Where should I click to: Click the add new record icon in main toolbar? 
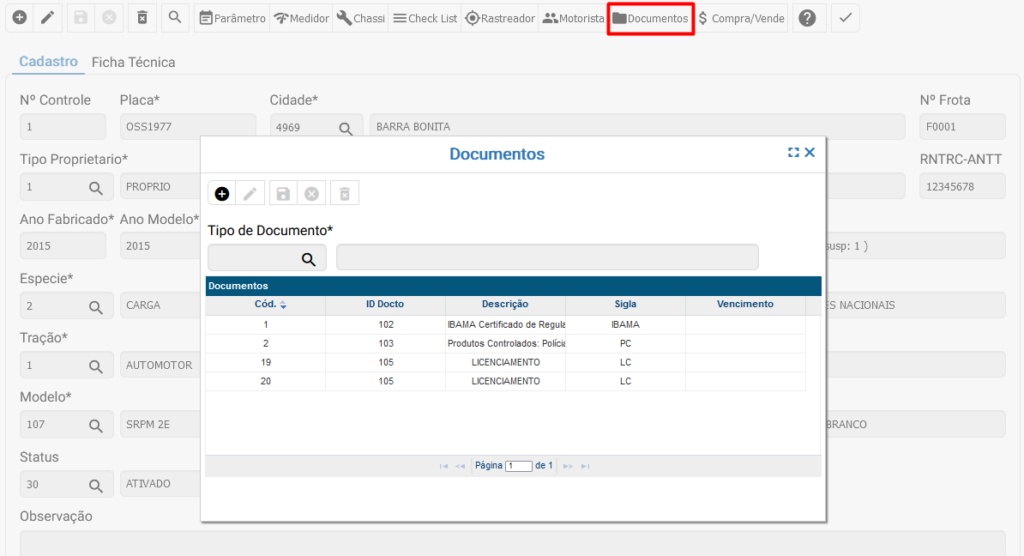[x=18, y=18]
